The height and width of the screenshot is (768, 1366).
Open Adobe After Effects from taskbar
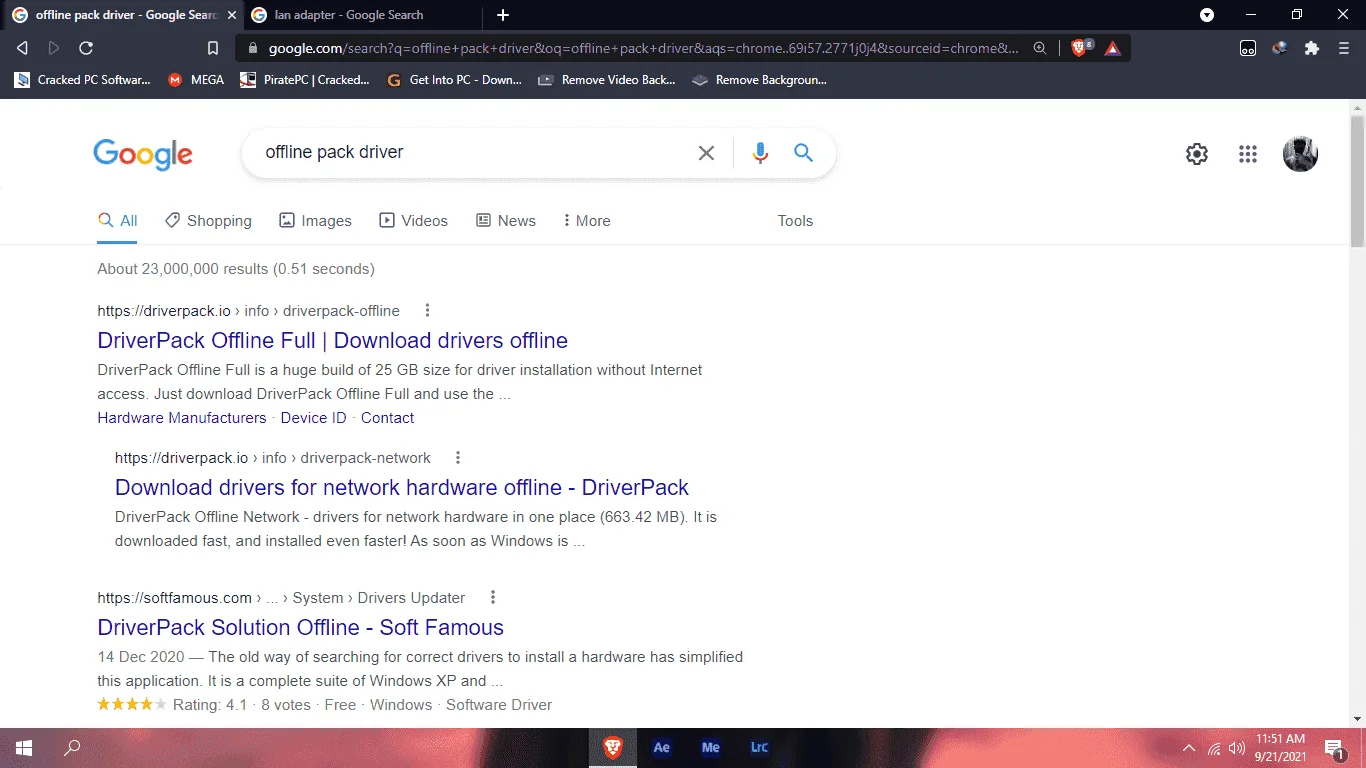pos(661,748)
